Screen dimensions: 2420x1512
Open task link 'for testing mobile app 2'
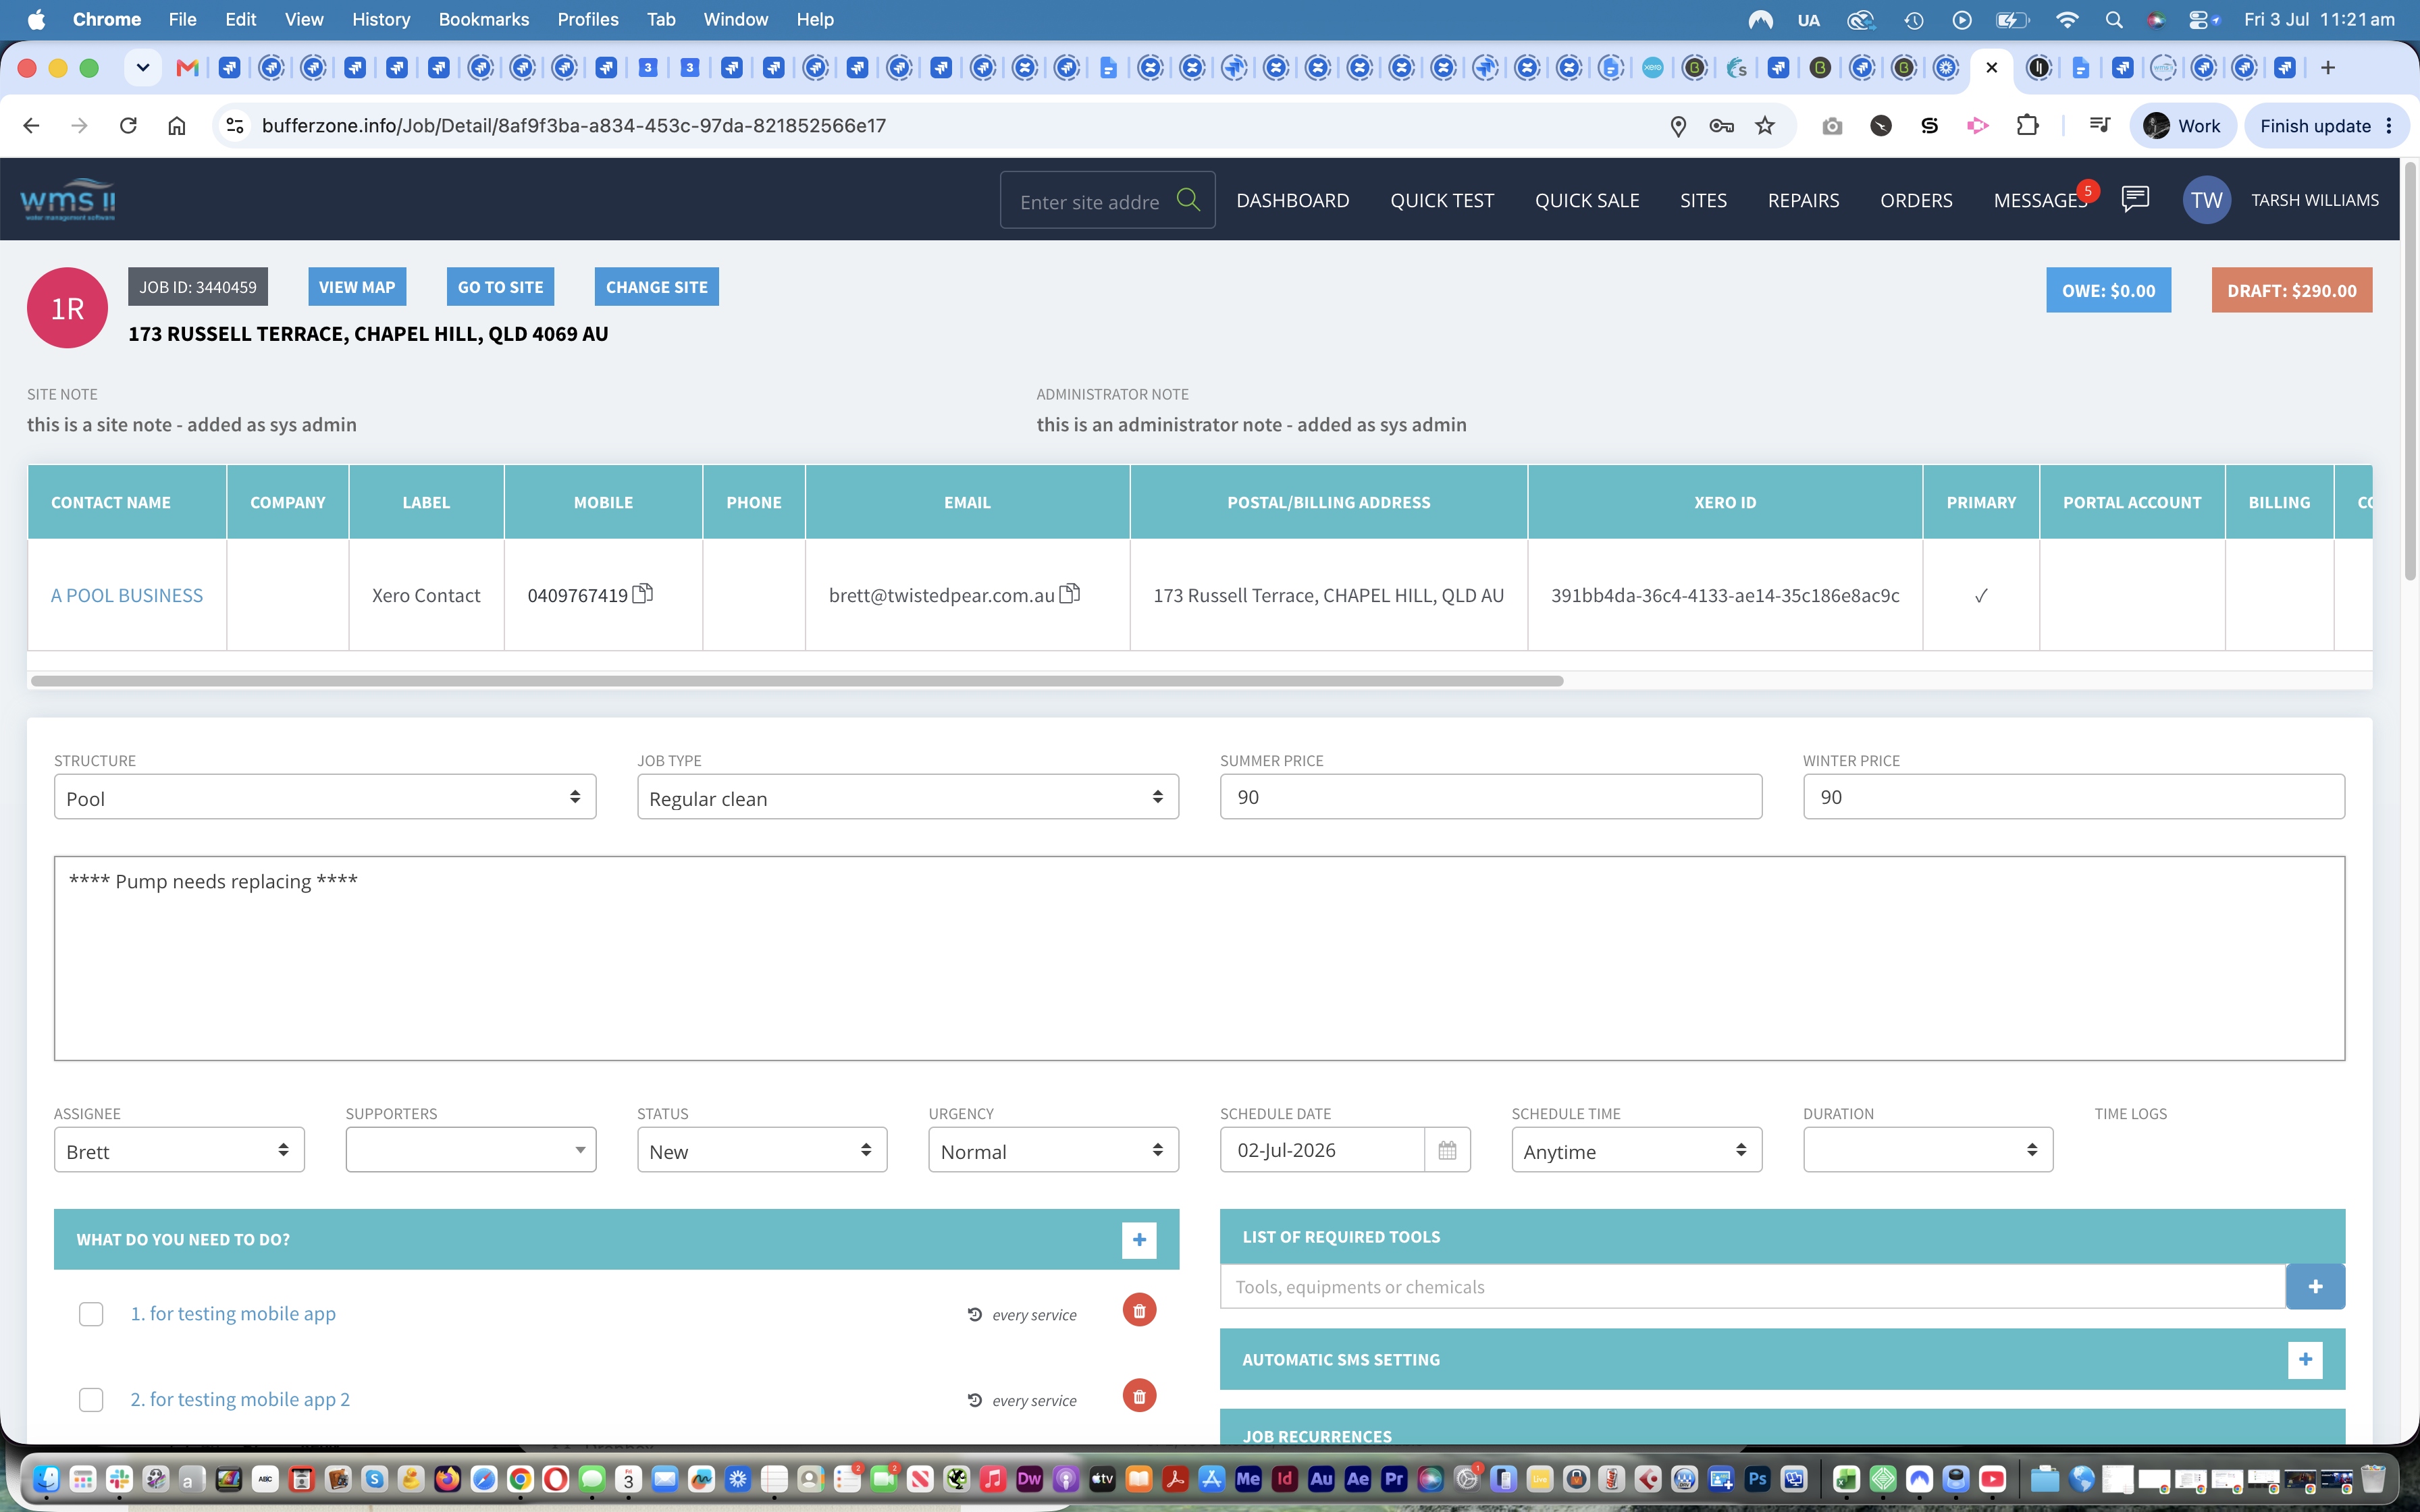click(240, 1399)
